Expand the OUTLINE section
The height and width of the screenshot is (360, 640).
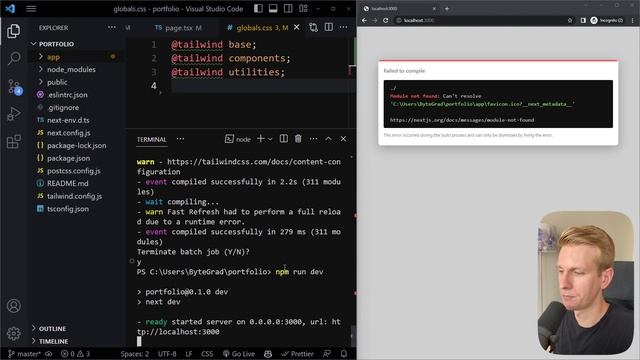52,329
